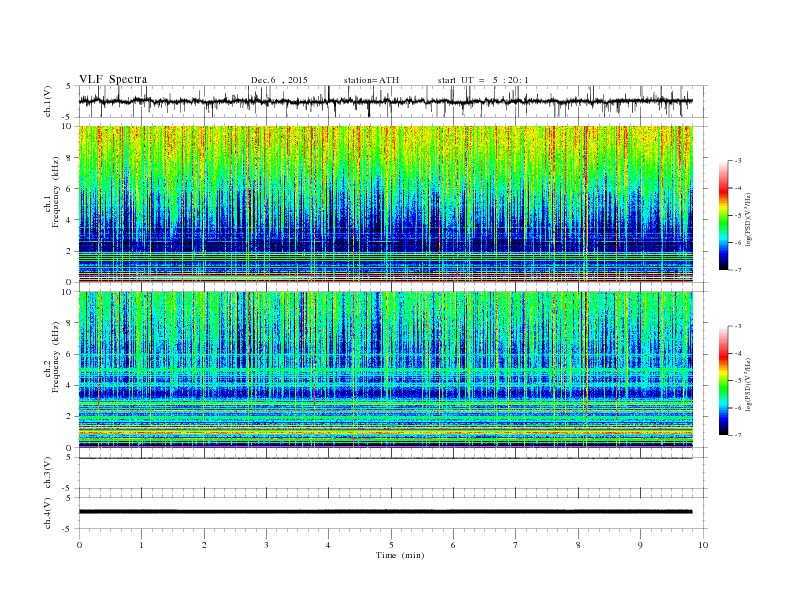Click inside the ch.2 spectrogram panel
The image size is (792, 612).
click(385, 369)
